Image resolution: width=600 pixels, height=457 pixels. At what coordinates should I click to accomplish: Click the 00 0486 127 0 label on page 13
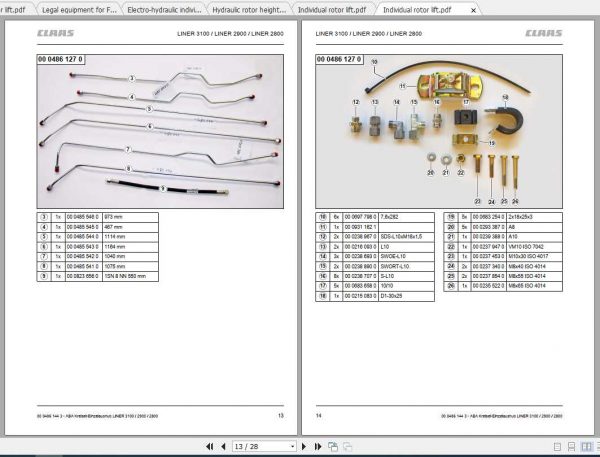(60, 59)
